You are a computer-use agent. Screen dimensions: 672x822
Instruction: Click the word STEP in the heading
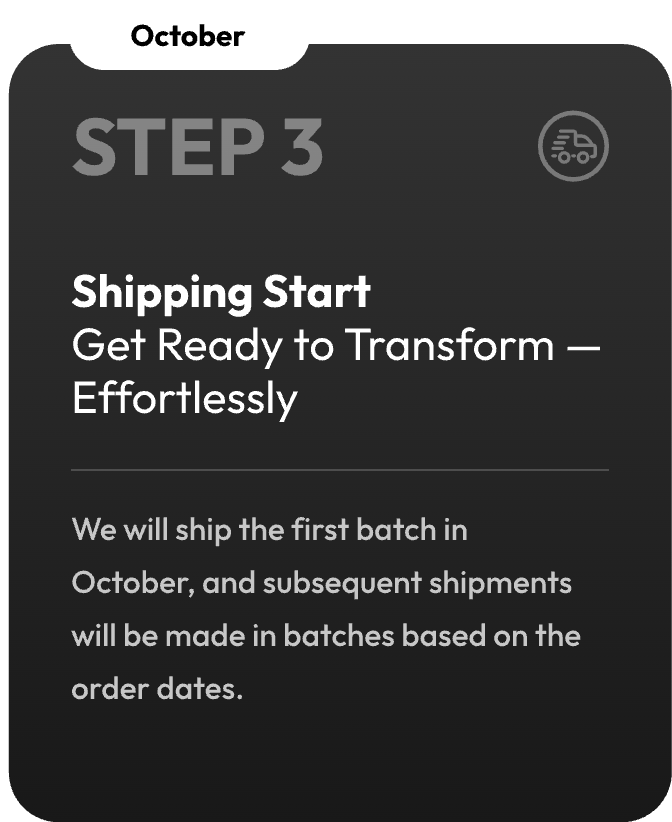click(168, 146)
